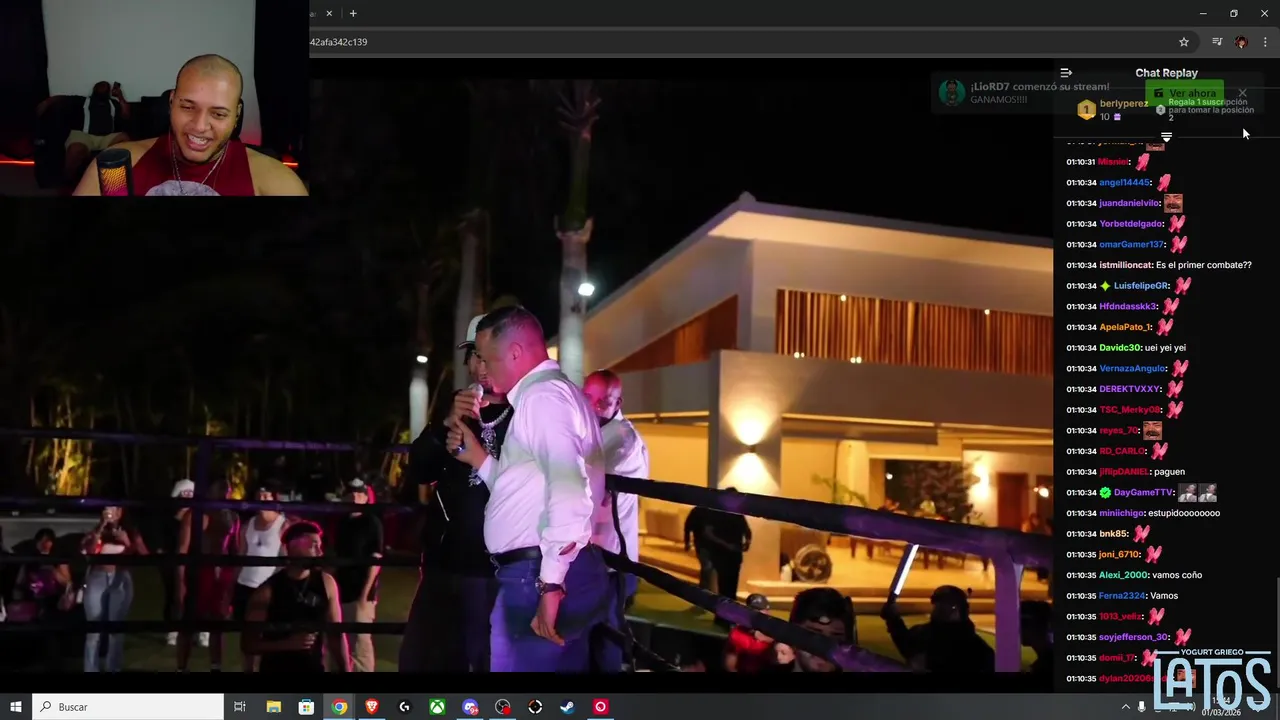Click the Buscar taskbar search box

pos(128,707)
